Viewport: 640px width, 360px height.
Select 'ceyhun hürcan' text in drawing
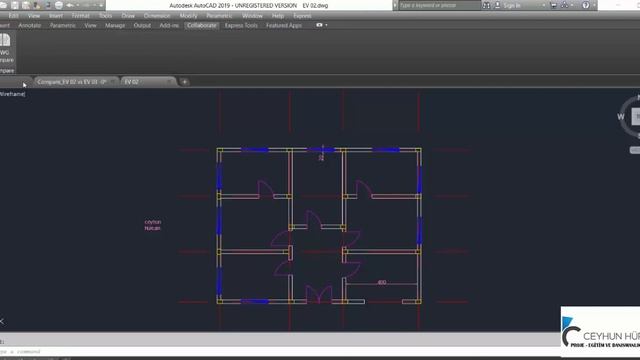click(153, 225)
